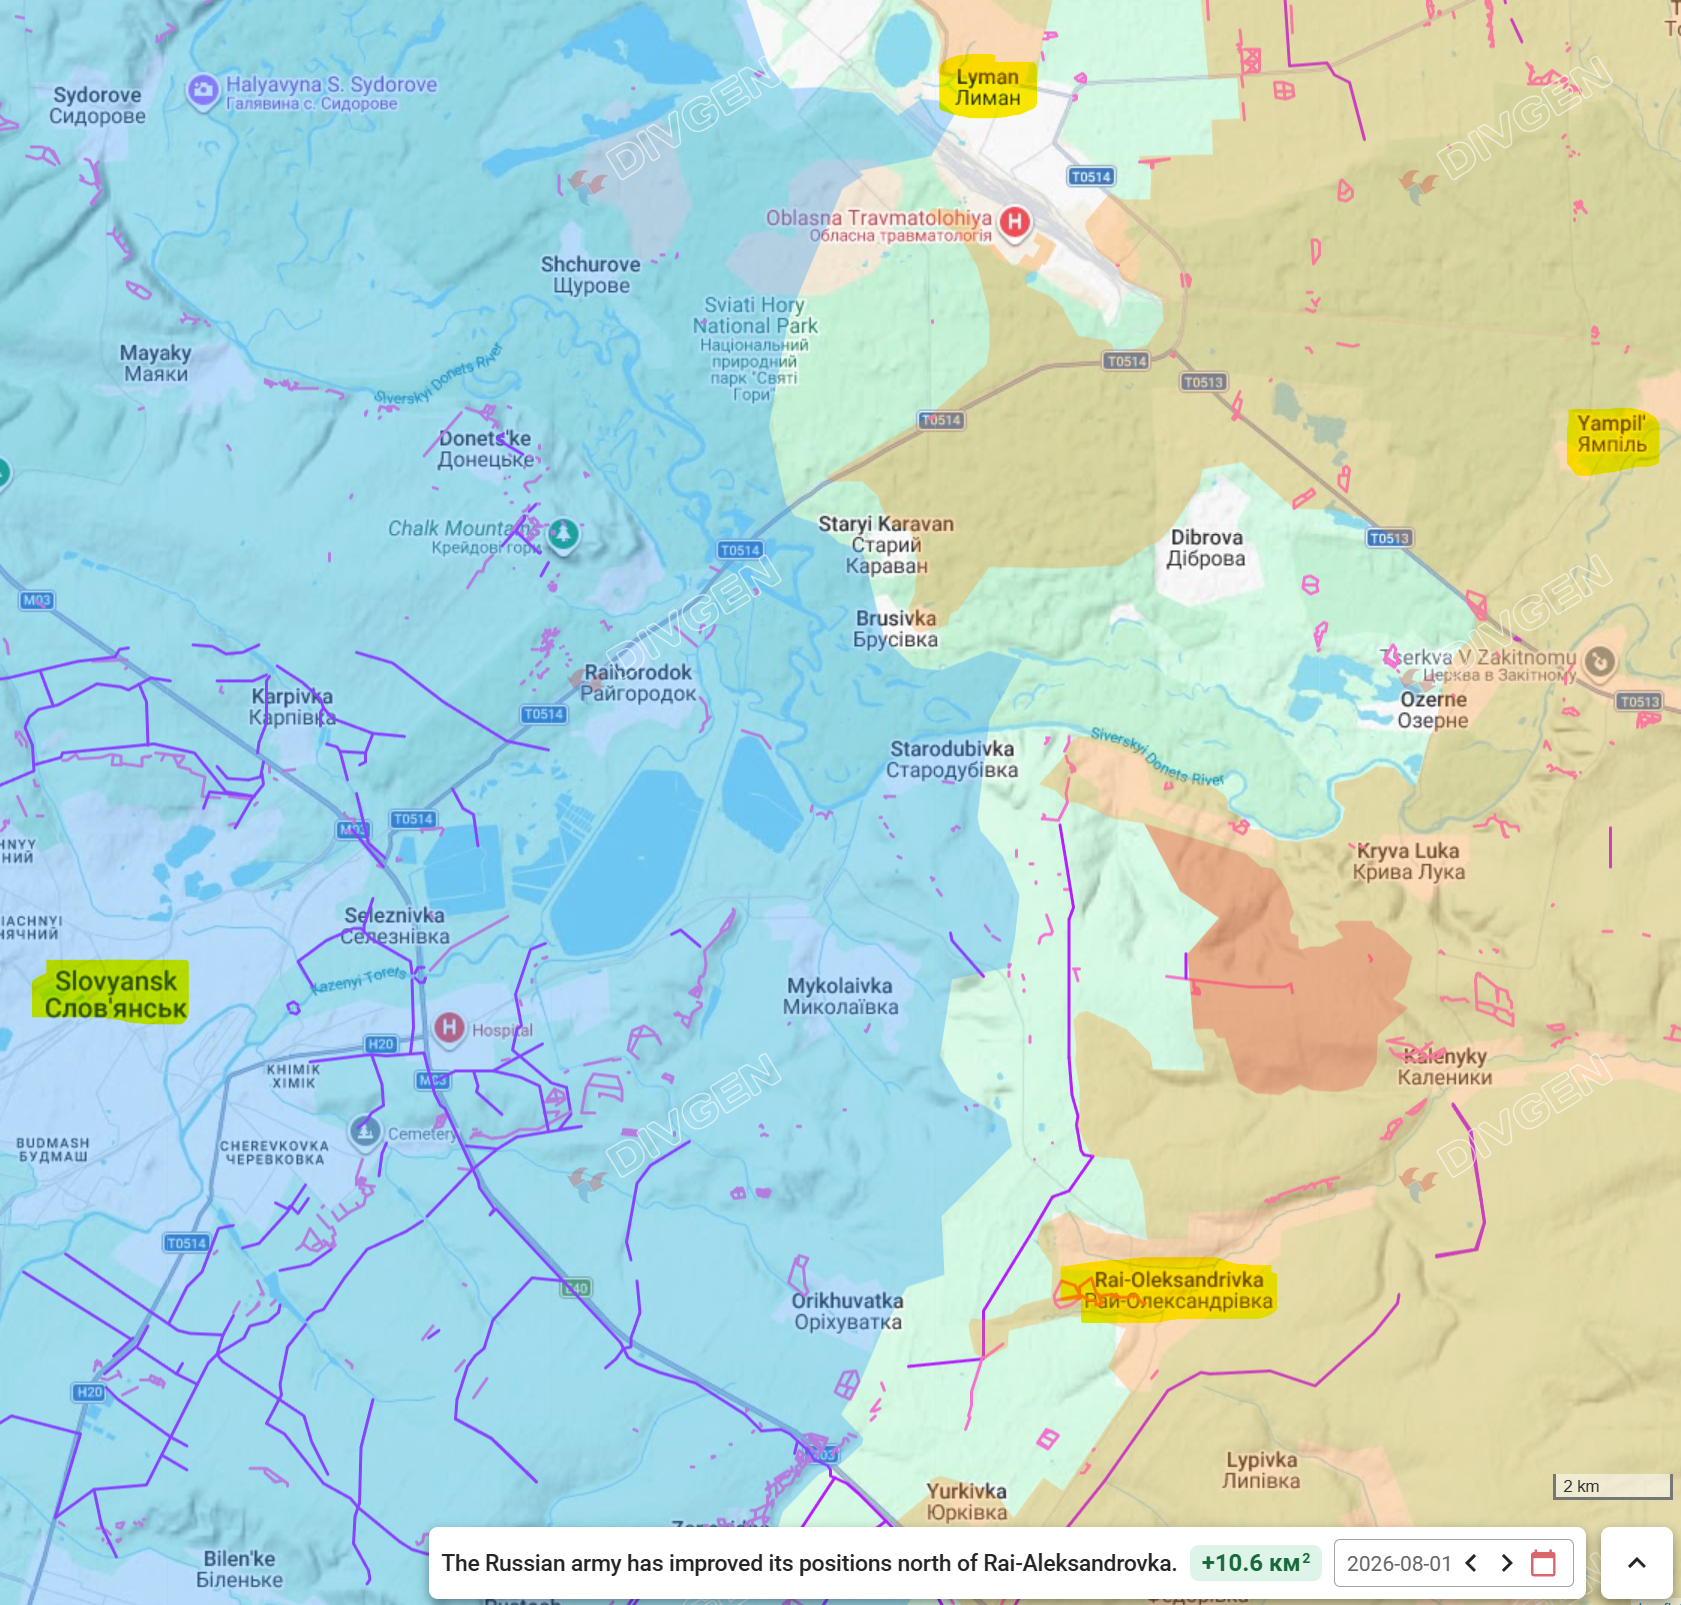The image size is (1681, 1605).
Task: Click the Raihorodok town label
Action: (638, 683)
